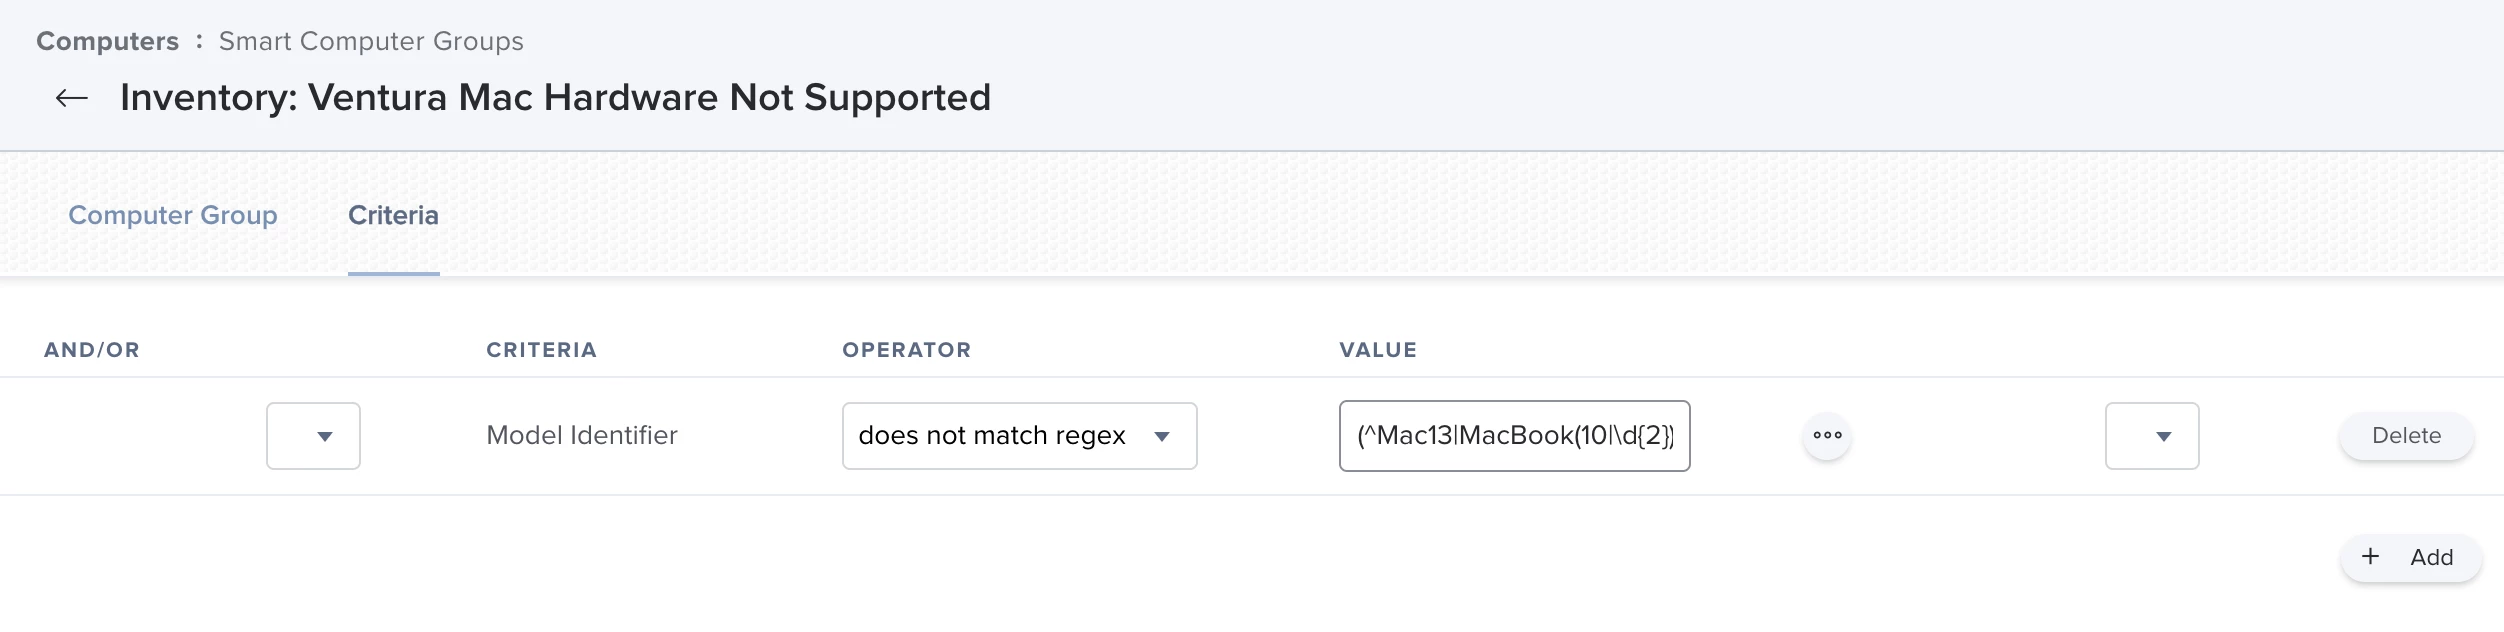
Task: Click the plus icon on Add button
Action: click(x=2370, y=557)
